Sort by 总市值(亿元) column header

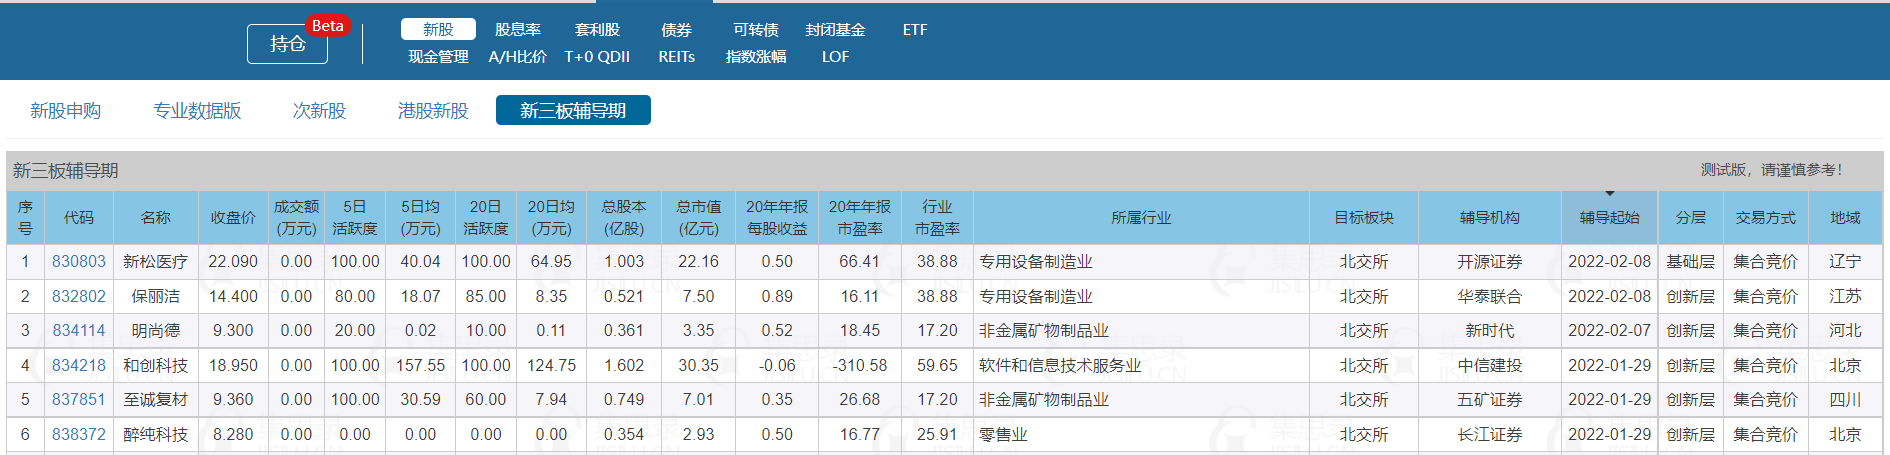tap(699, 218)
